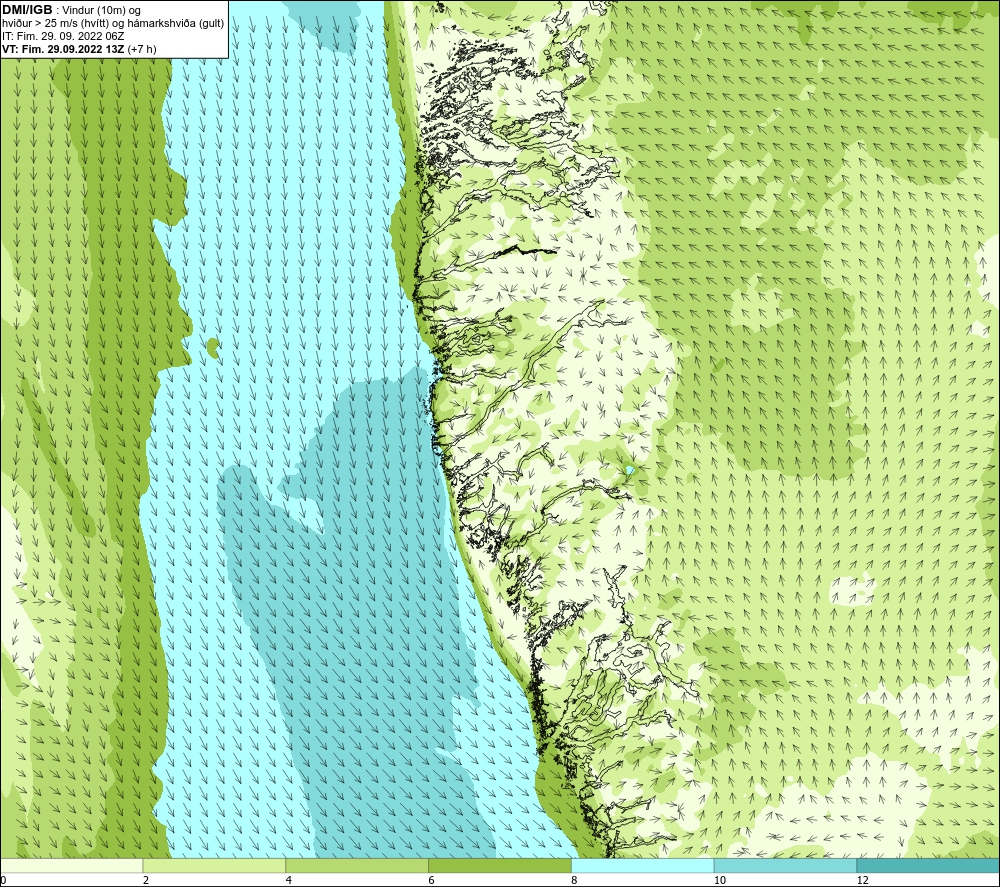The height and width of the screenshot is (887, 1000).
Task: Click the thick black fjord line on the map
Action: coord(526,251)
